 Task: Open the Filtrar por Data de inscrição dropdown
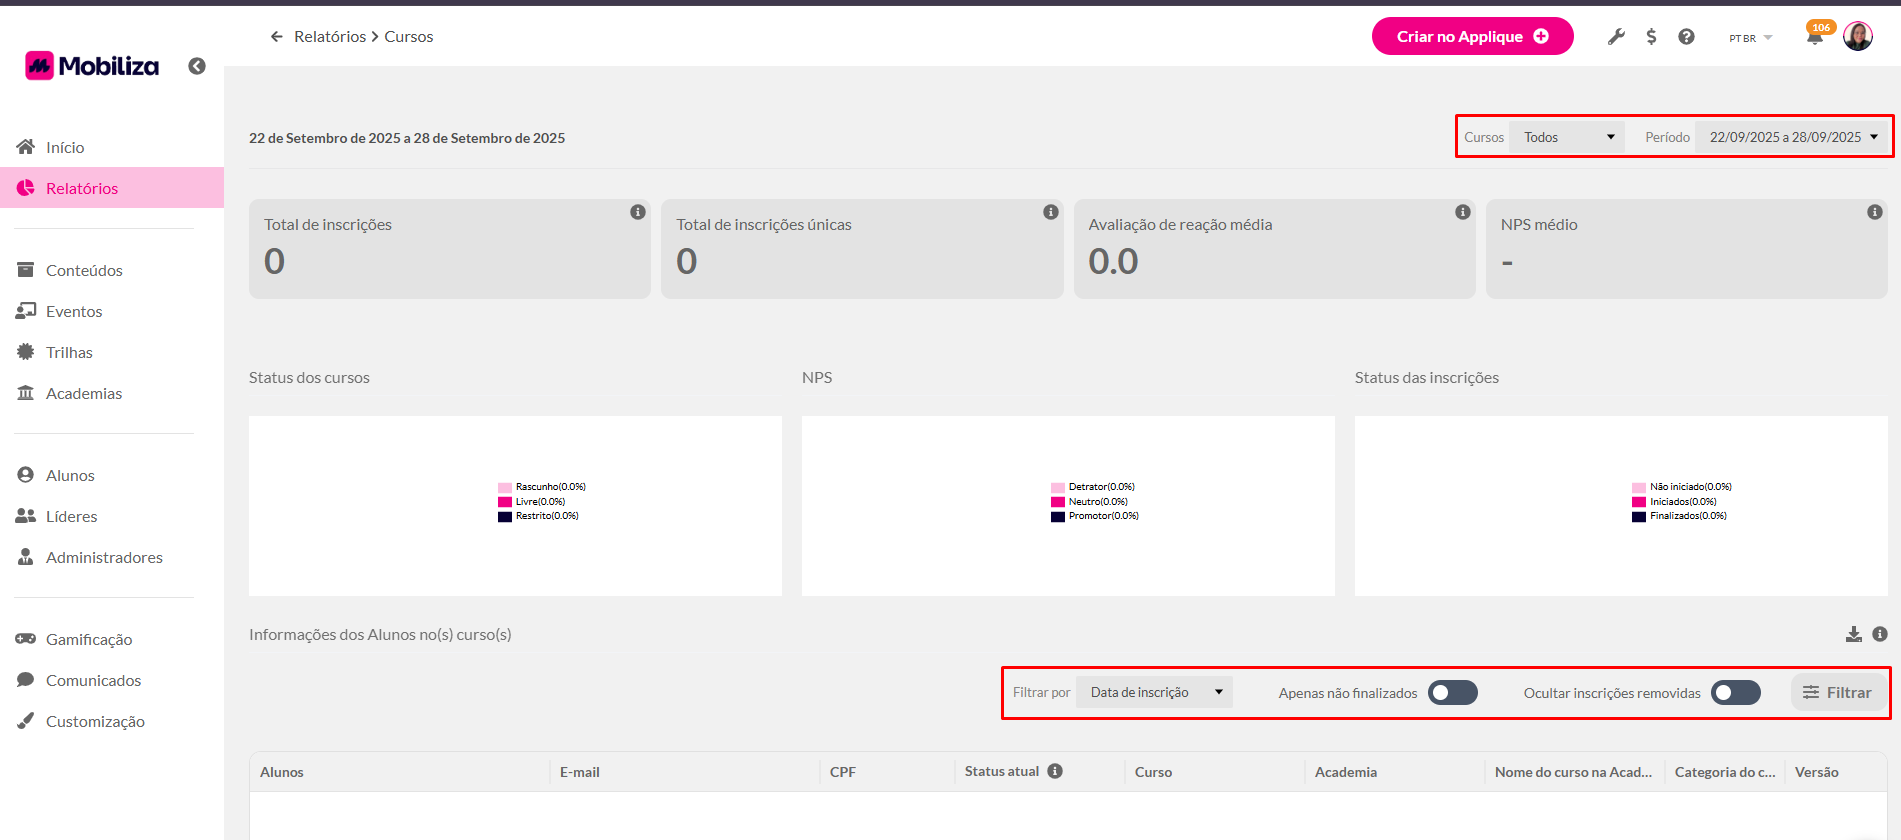click(x=1155, y=692)
